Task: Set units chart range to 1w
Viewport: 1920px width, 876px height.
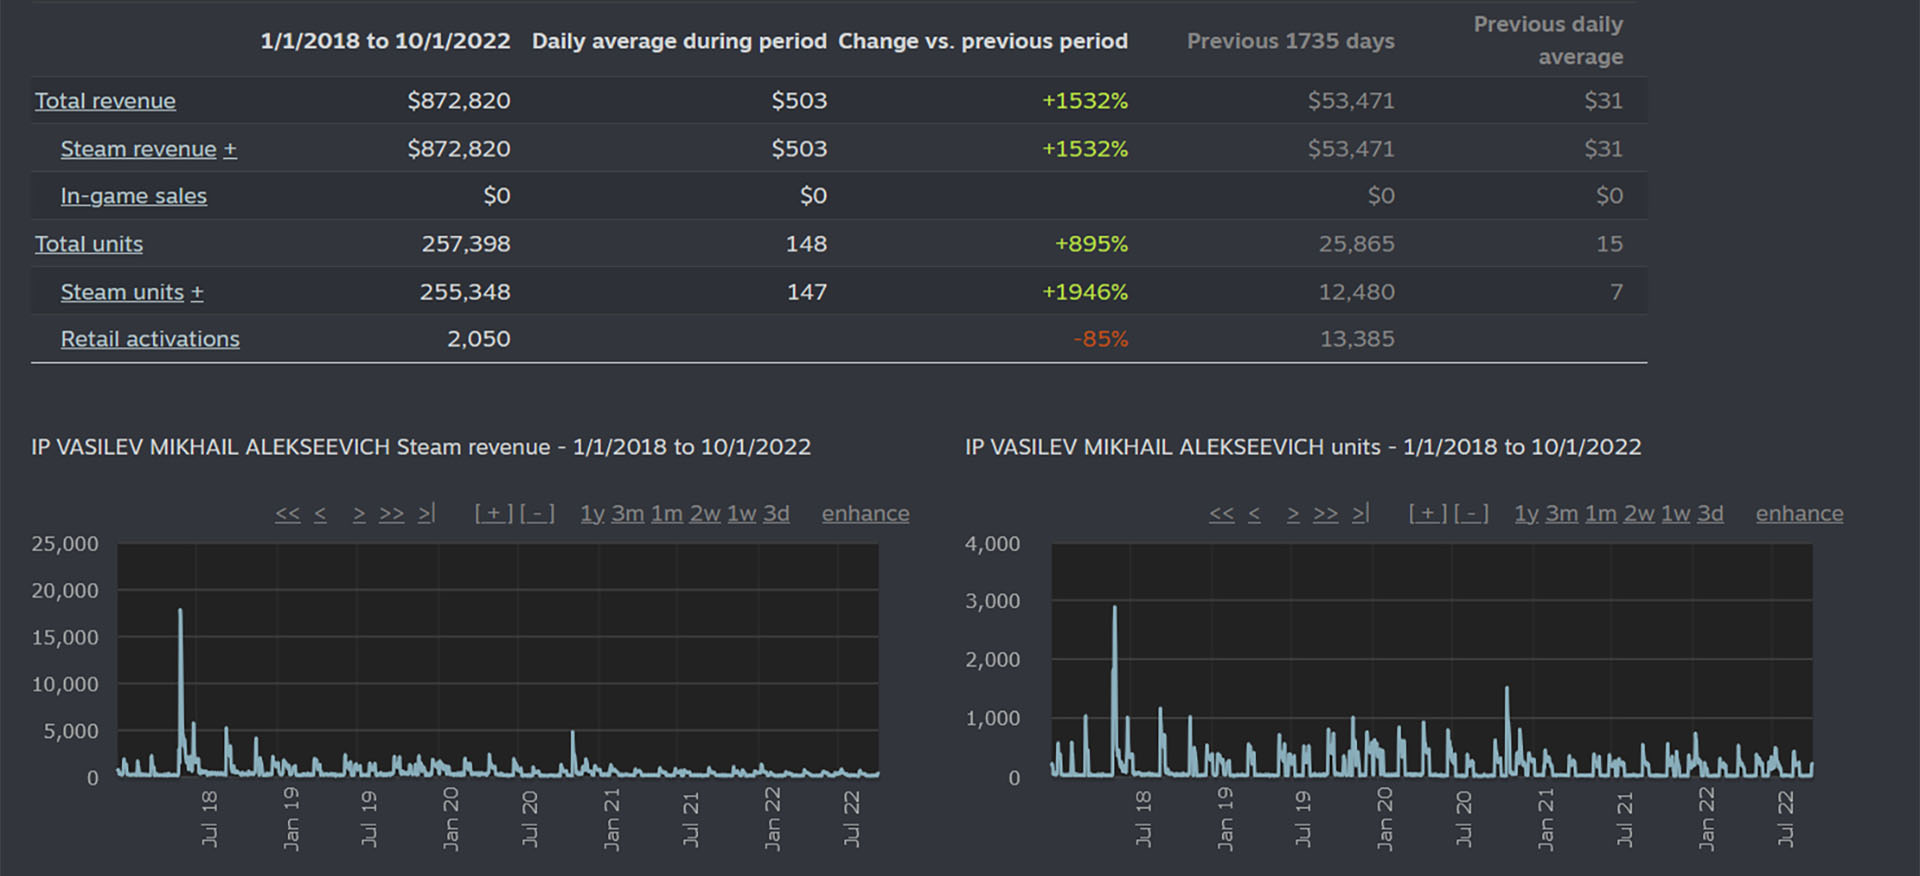Action: (1675, 514)
